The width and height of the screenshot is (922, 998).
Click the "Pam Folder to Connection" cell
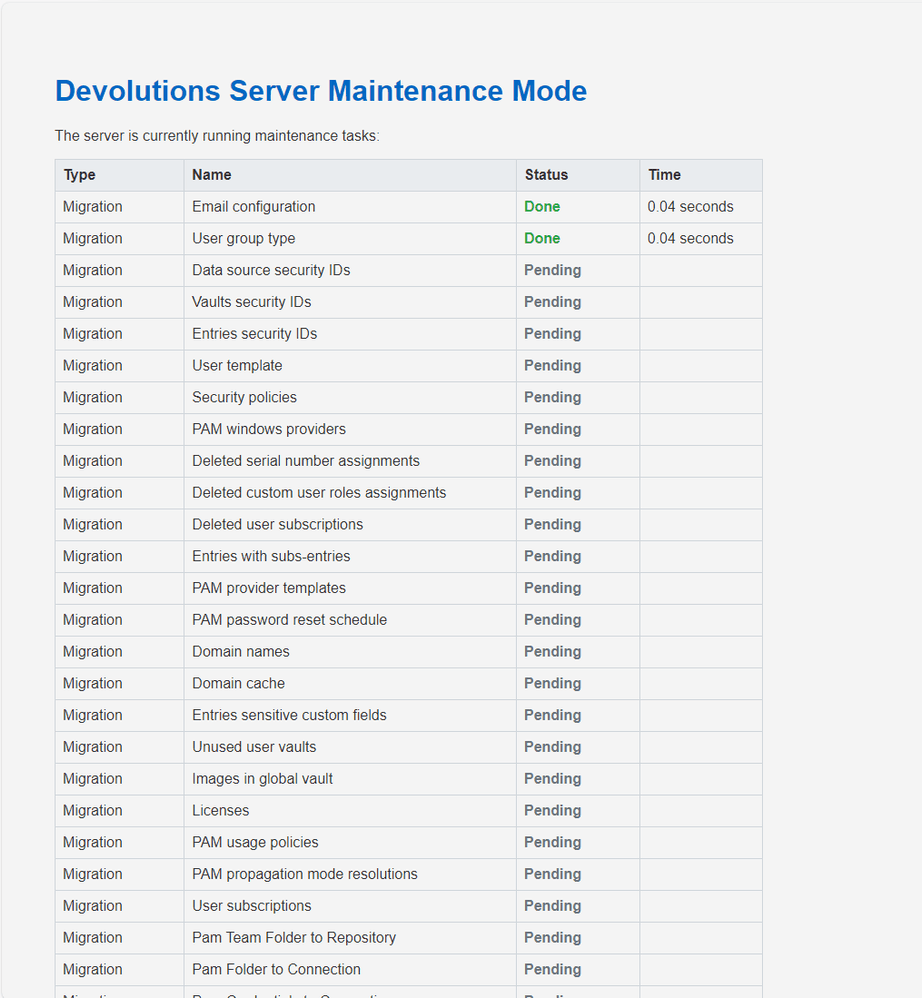point(350,971)
